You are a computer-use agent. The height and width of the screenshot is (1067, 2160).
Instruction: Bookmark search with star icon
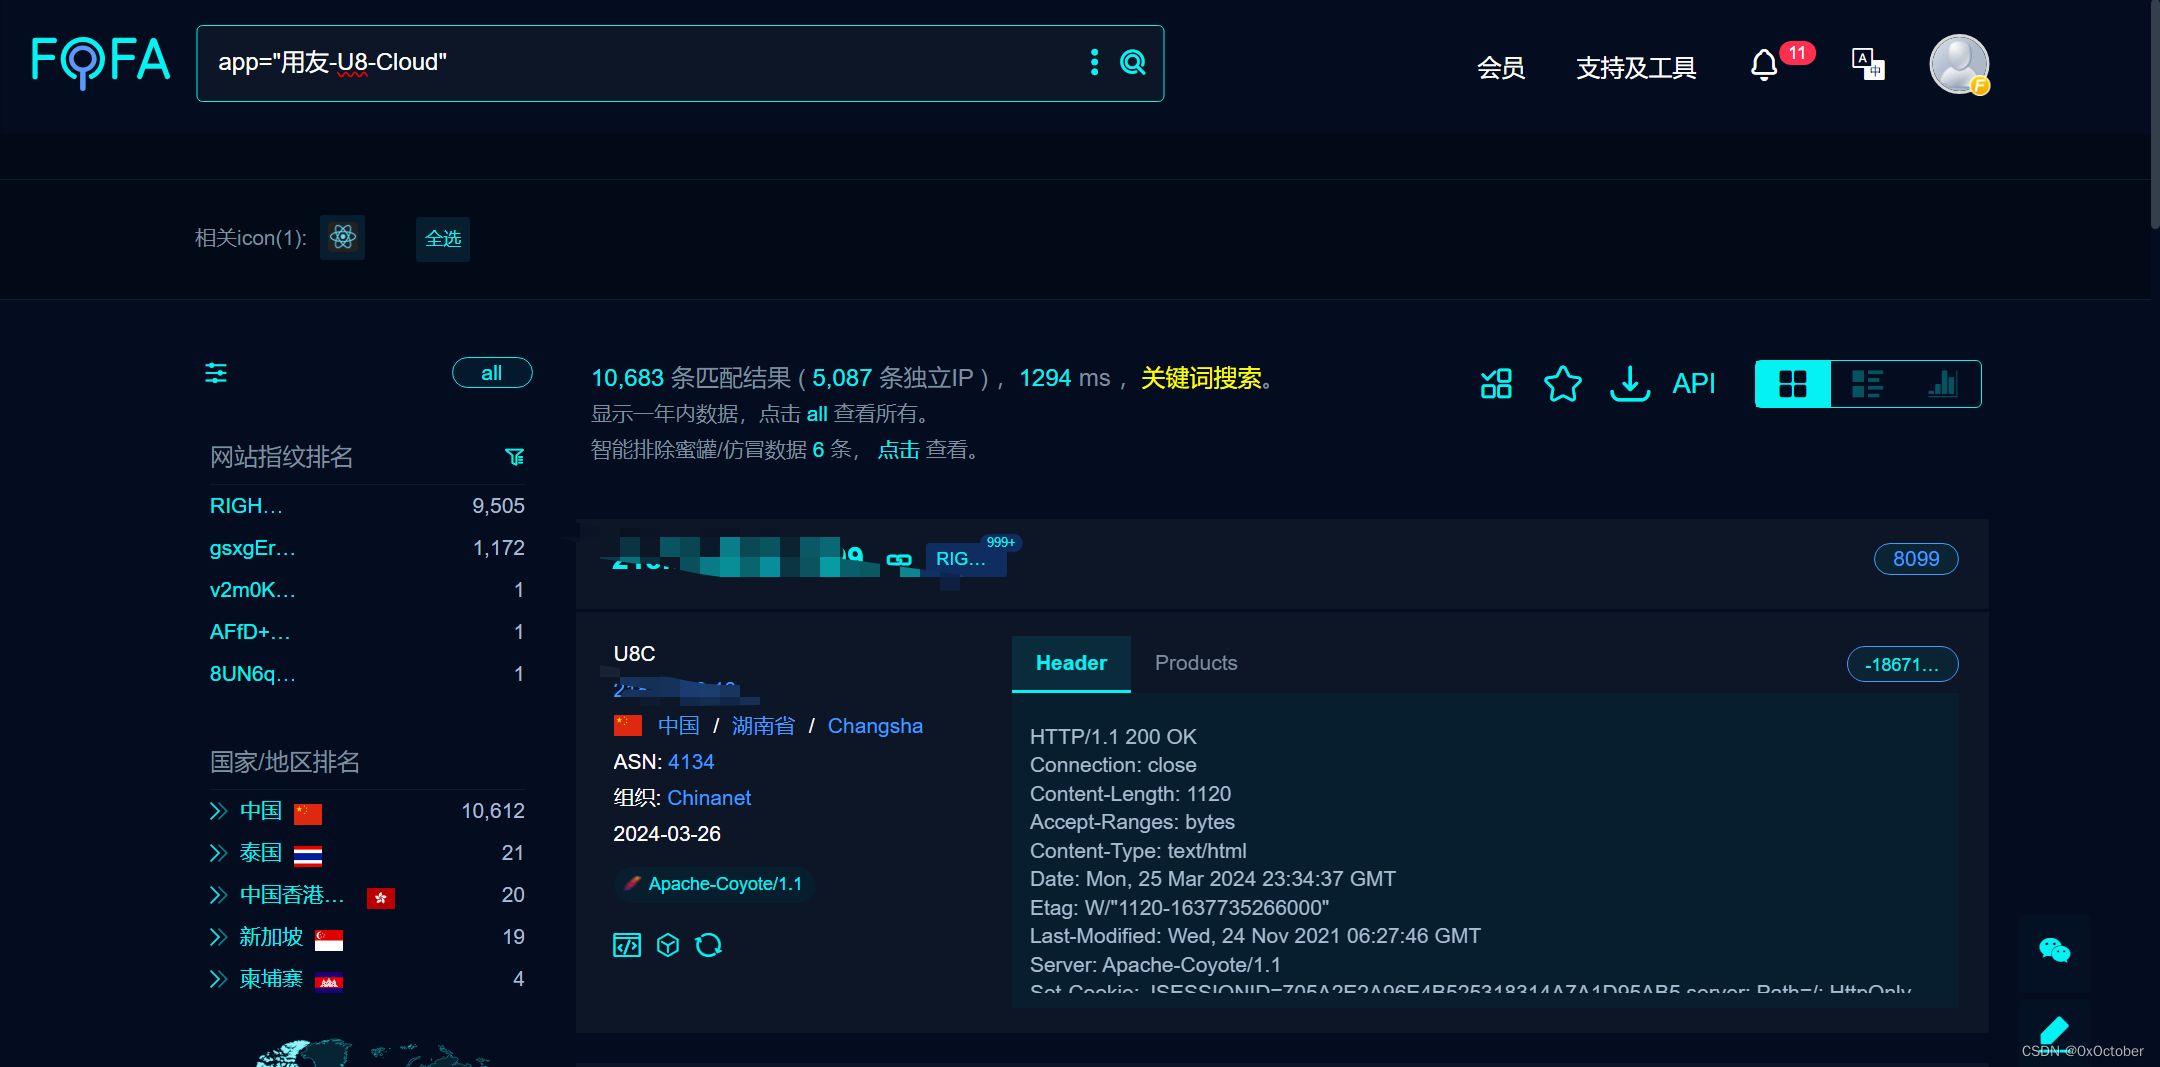pyautogui.click(x=1562, y=383)
